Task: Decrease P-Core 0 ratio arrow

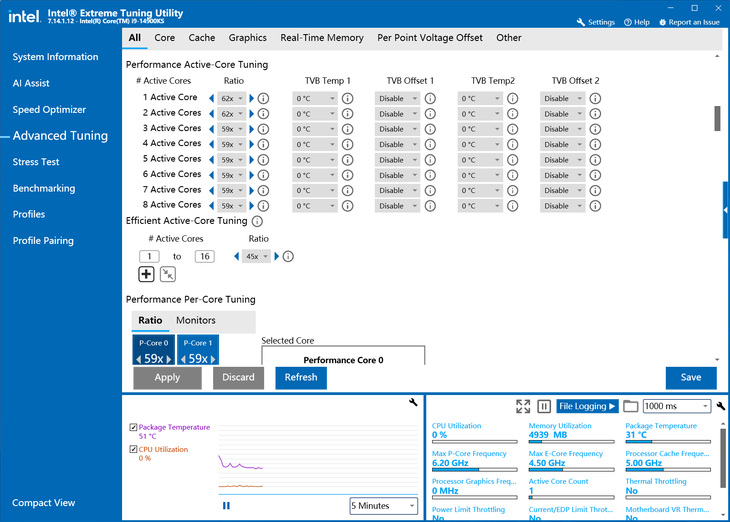Action: point(138,359)
